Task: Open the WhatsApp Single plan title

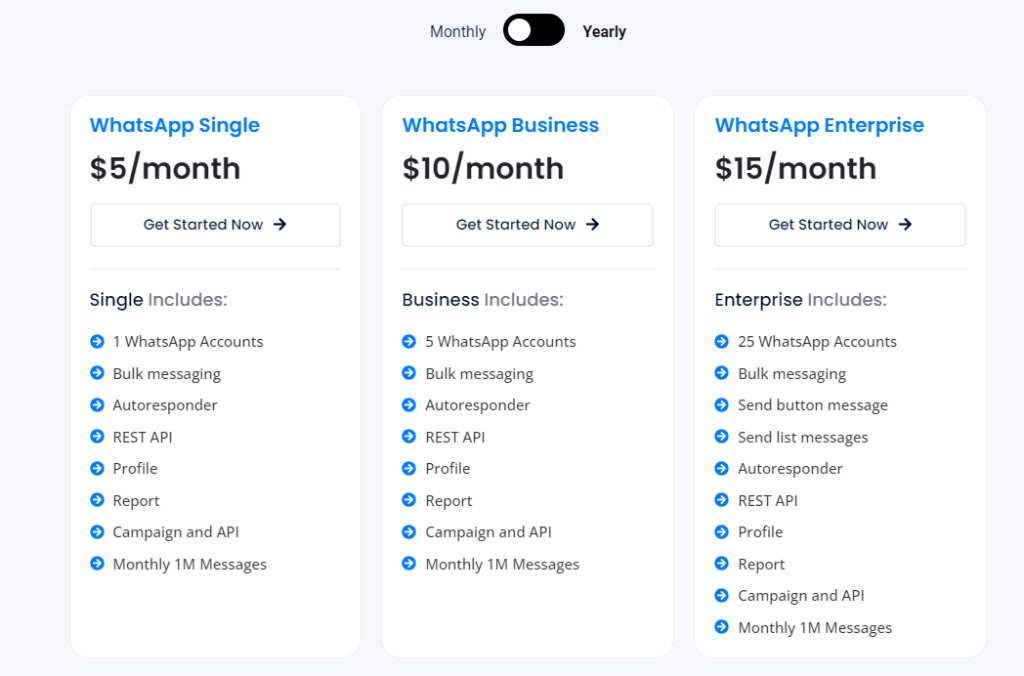Action: click(x=175, y=125)
